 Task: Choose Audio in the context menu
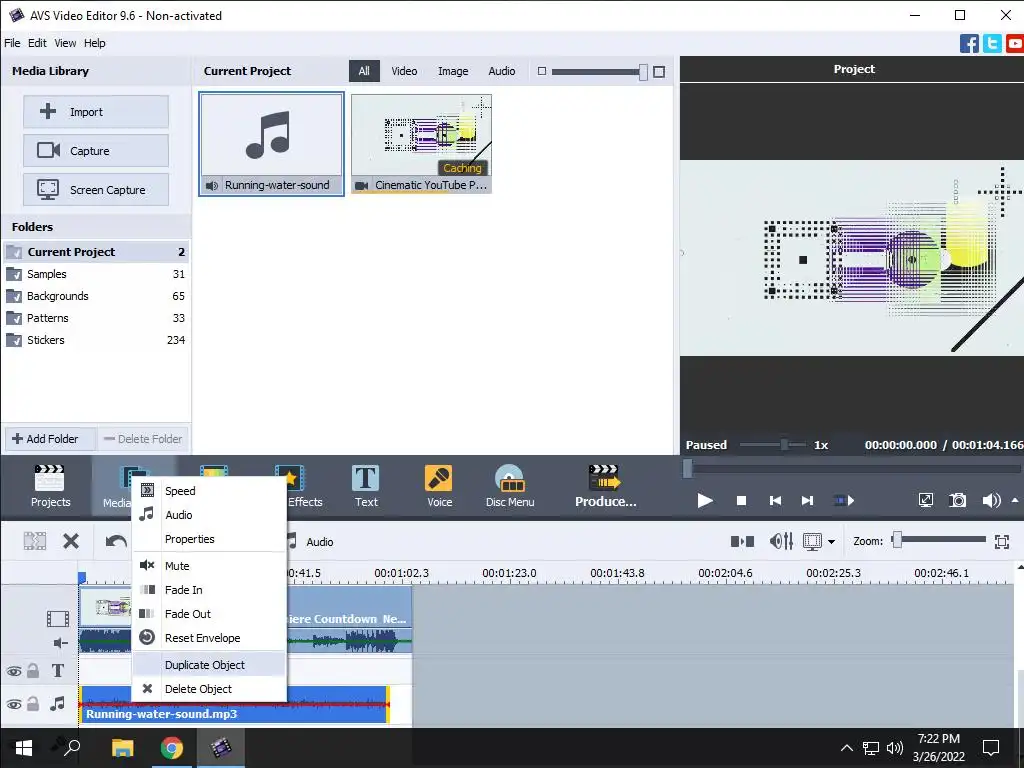click(209, 515)
